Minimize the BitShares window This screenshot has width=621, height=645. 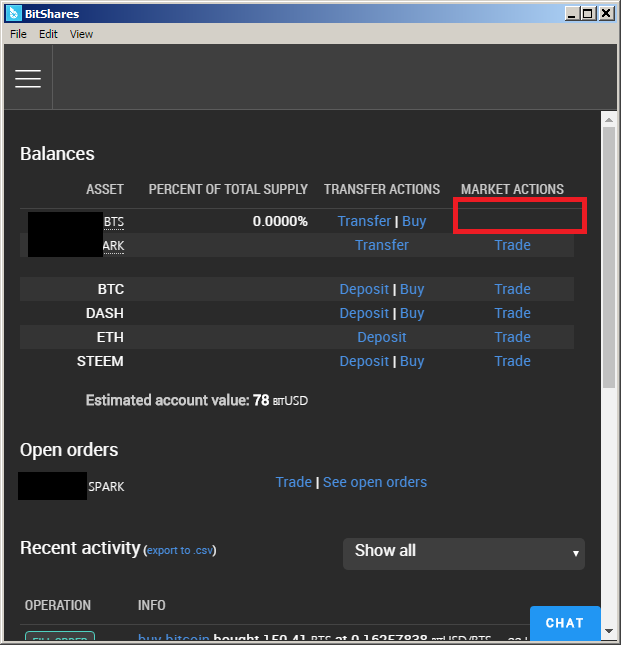(571, 14)
